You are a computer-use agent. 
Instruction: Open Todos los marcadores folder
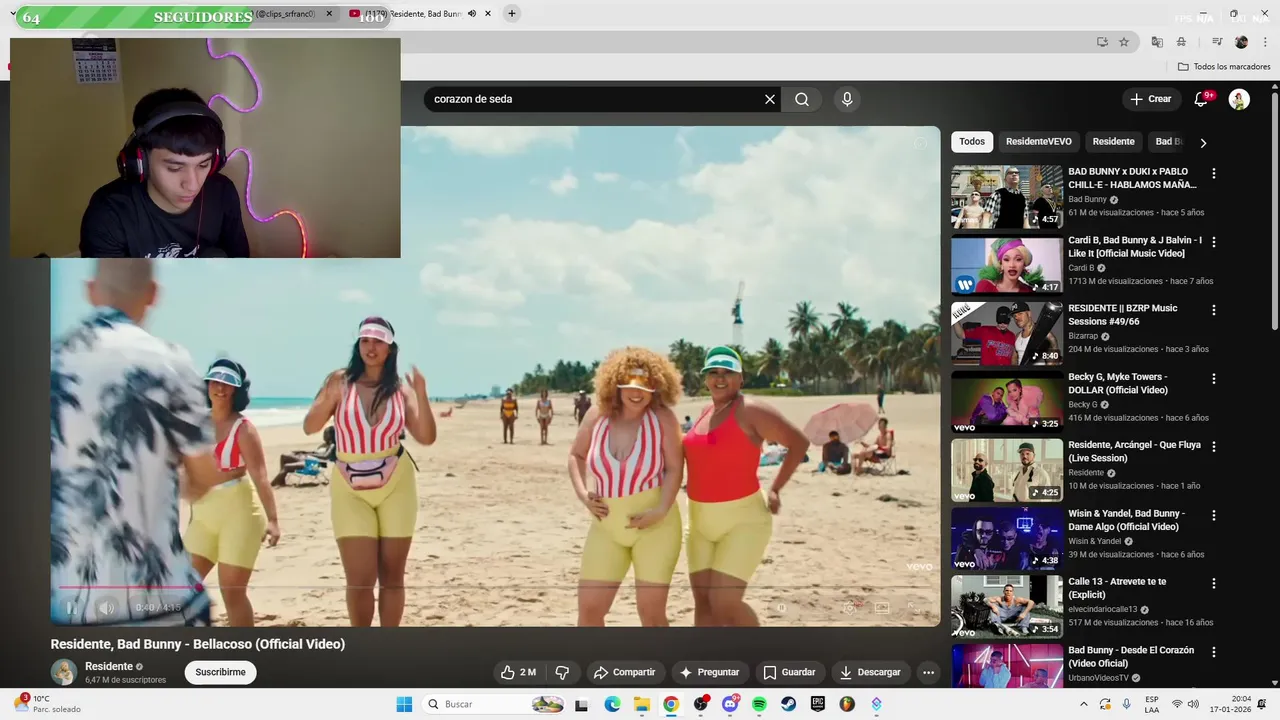[1224, 67]
